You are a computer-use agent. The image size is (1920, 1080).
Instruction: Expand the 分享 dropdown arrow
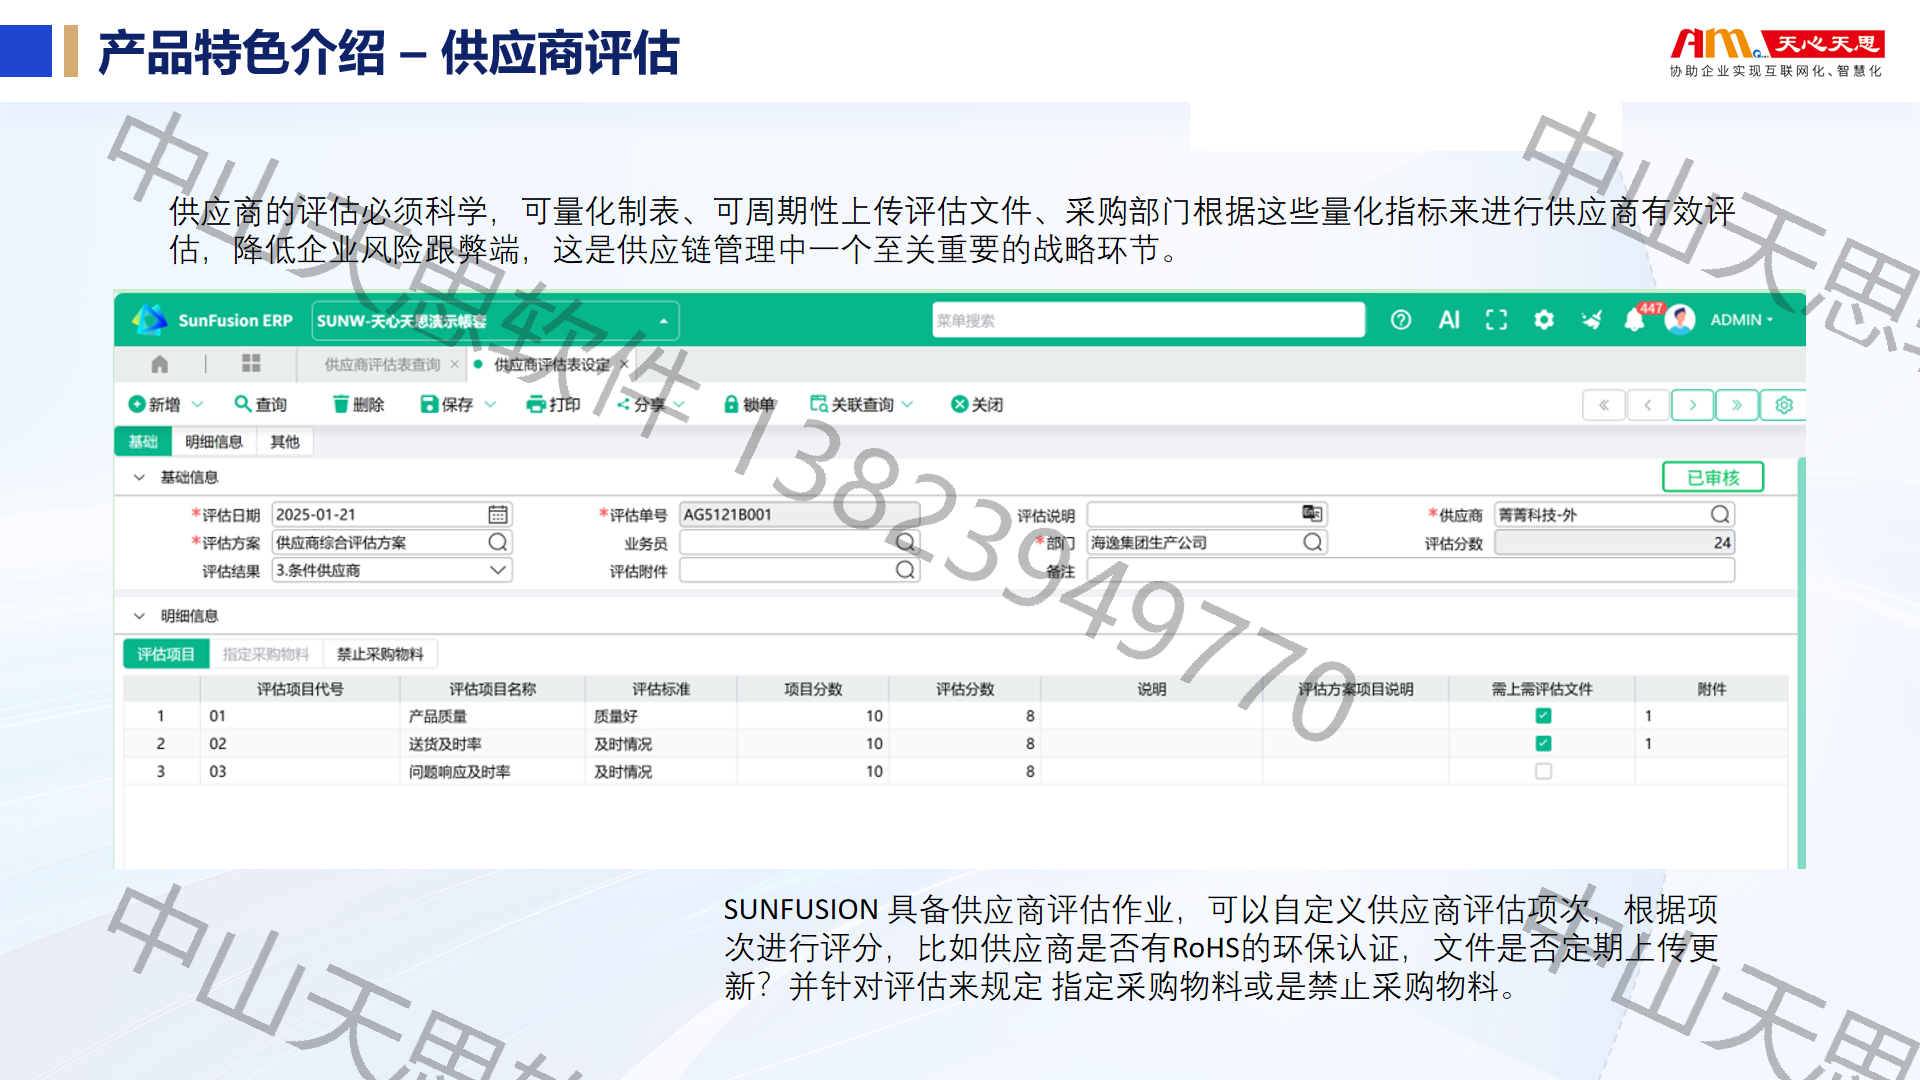pyautogui.click(x=679, y=404)
